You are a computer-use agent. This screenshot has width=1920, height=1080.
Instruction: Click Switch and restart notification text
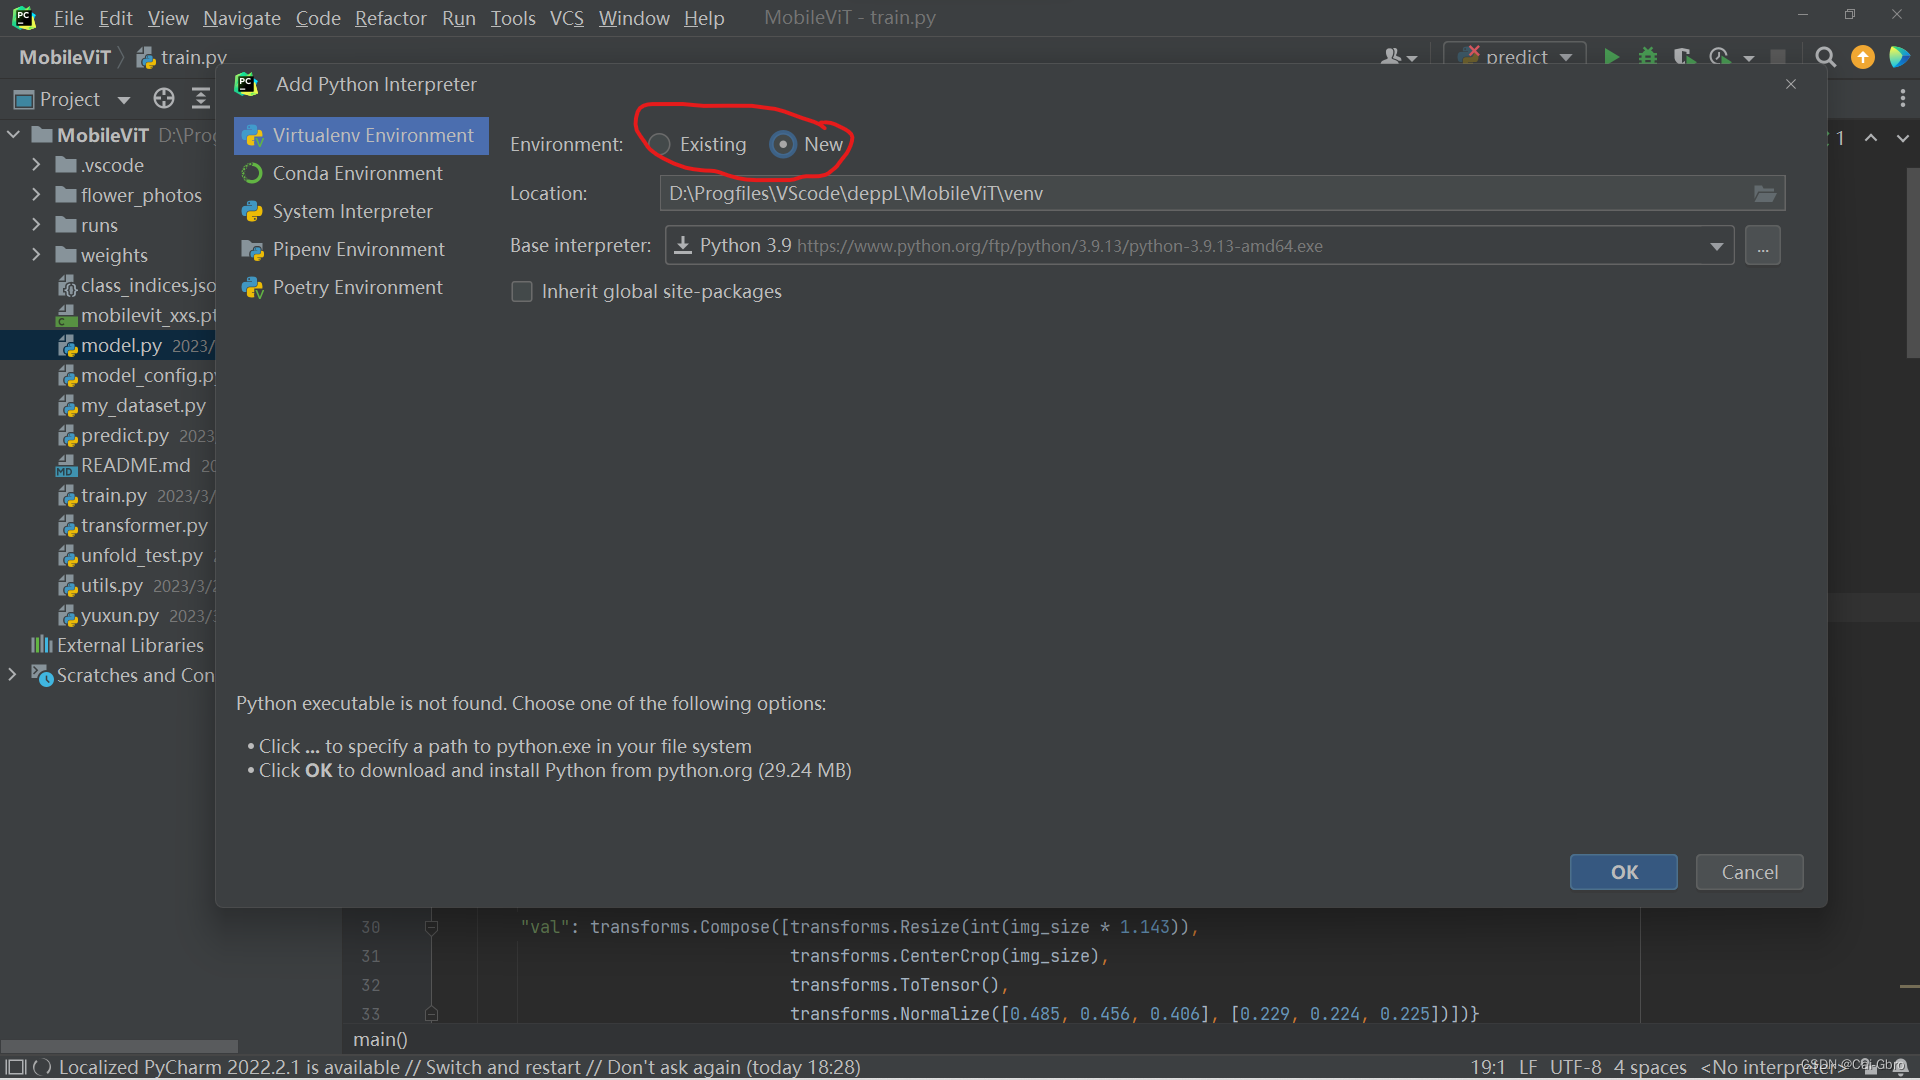(x=503, y=1067)
